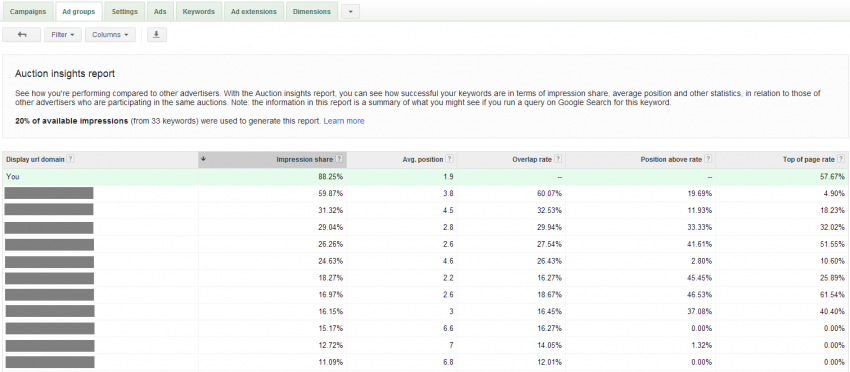Screen dimensions: 850x372
Task: Click the 37.08% position above rate cell
Action: point(699,312)
